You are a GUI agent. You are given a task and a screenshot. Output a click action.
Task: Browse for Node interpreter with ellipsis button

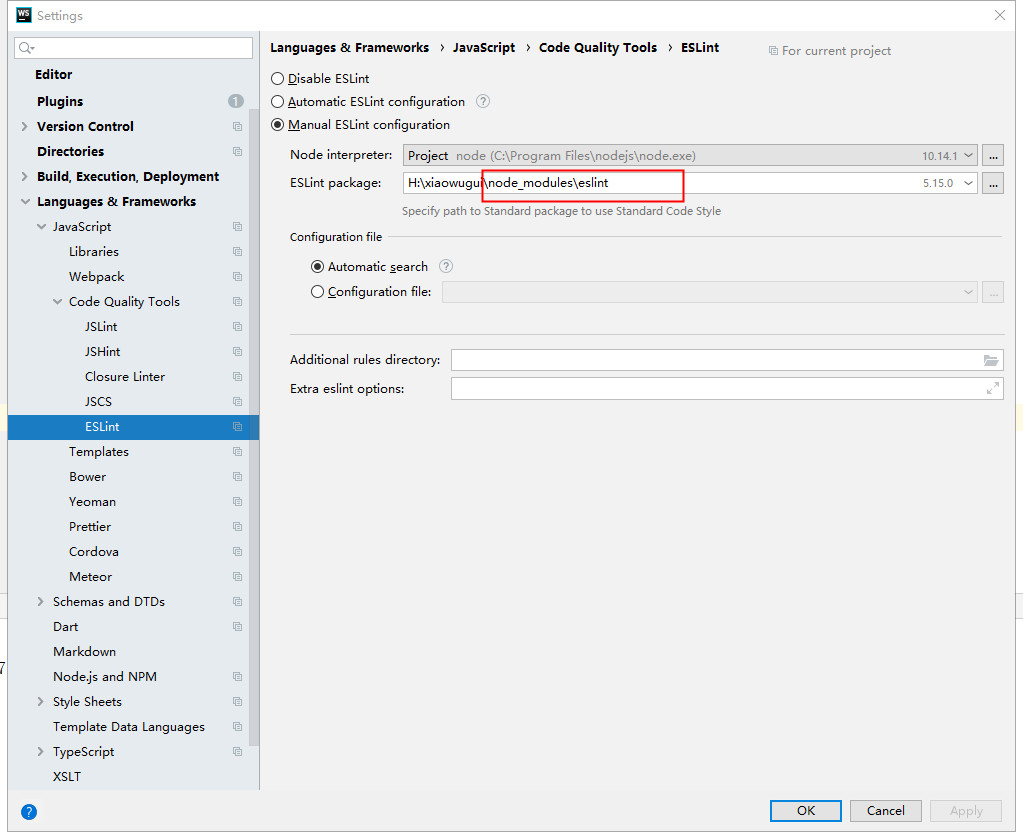point(993,155)
